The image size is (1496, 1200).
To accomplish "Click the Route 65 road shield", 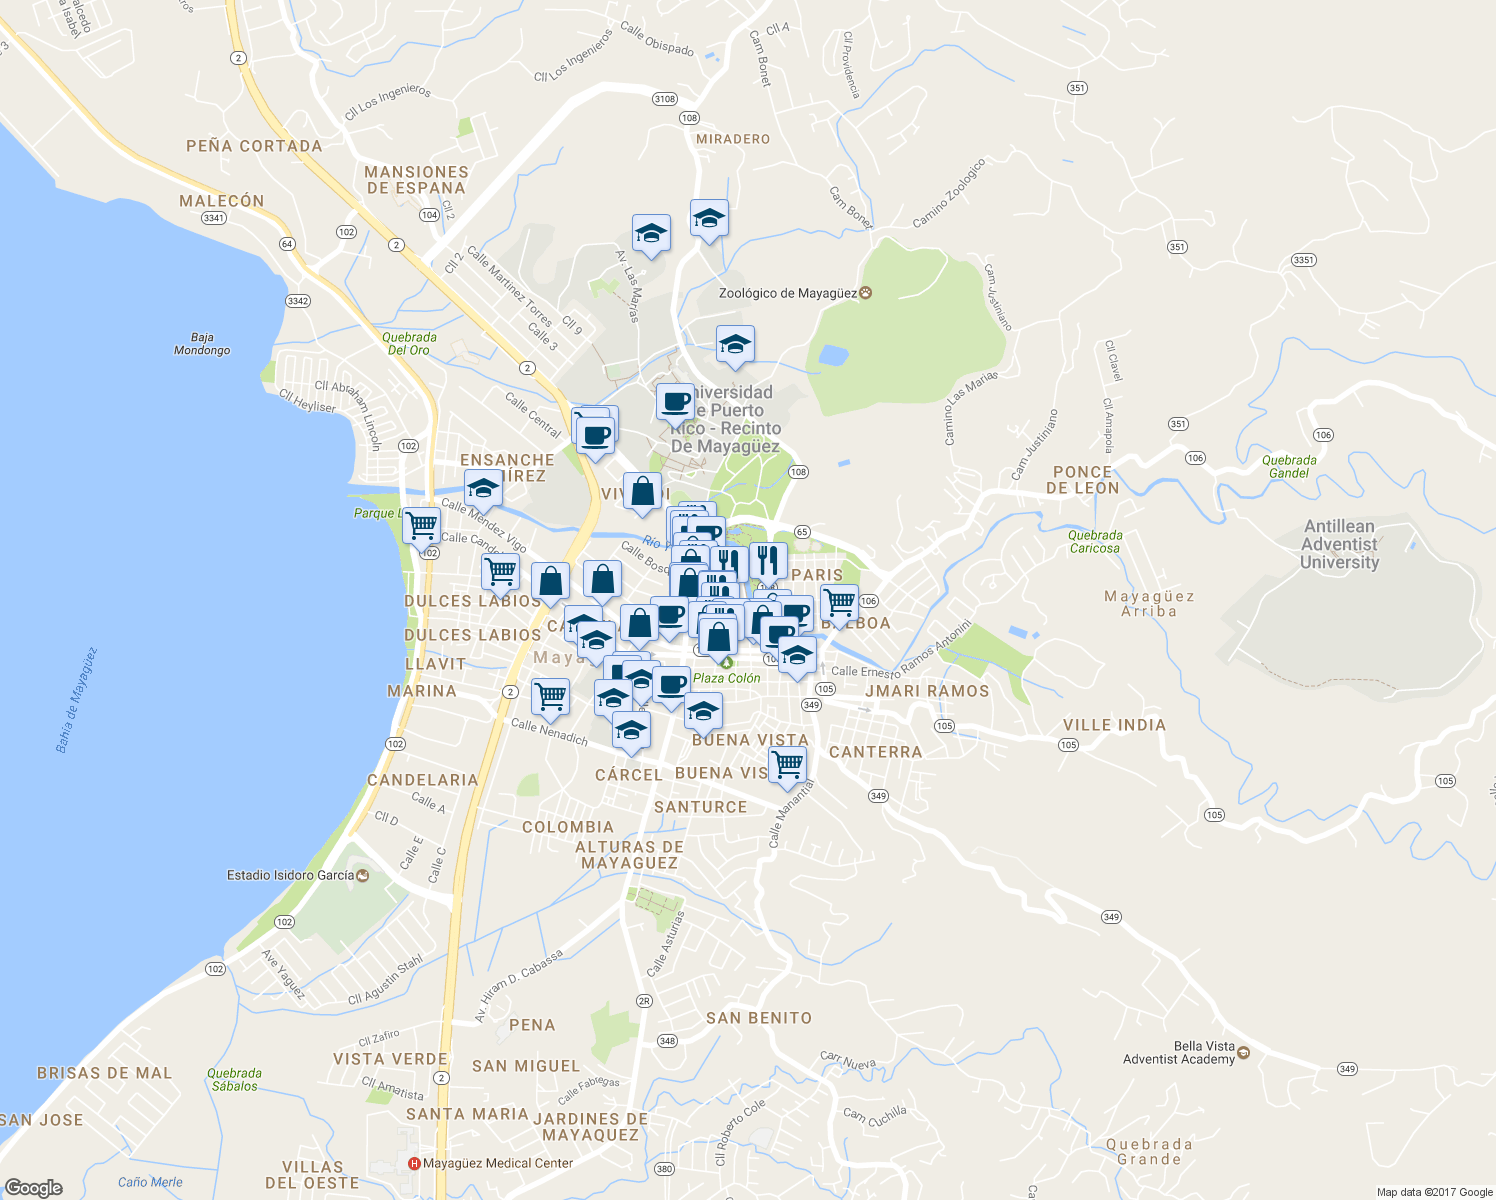I will tap(802, 531).
